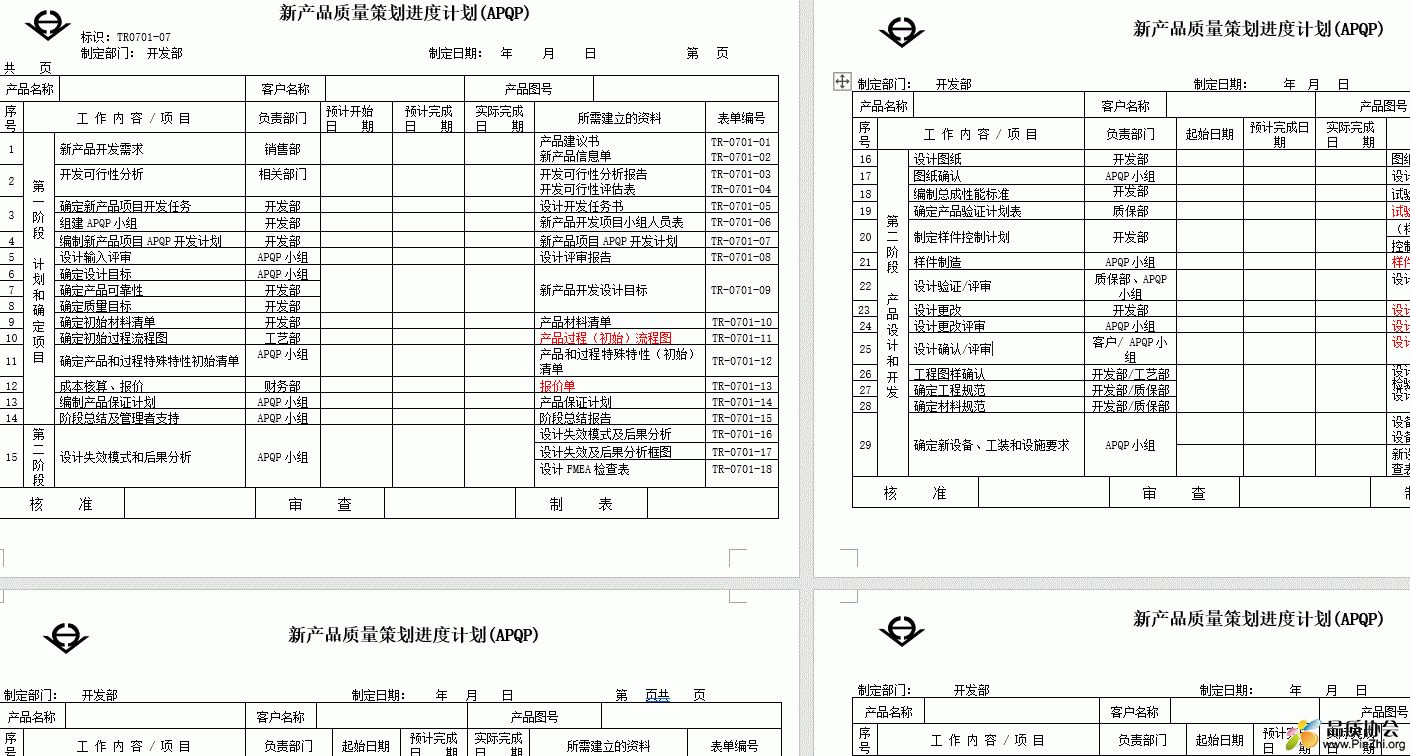The image size is (1410, 756).
Task: Select 阶段总结及管理者支持 item
Action: tap(119, 418)
